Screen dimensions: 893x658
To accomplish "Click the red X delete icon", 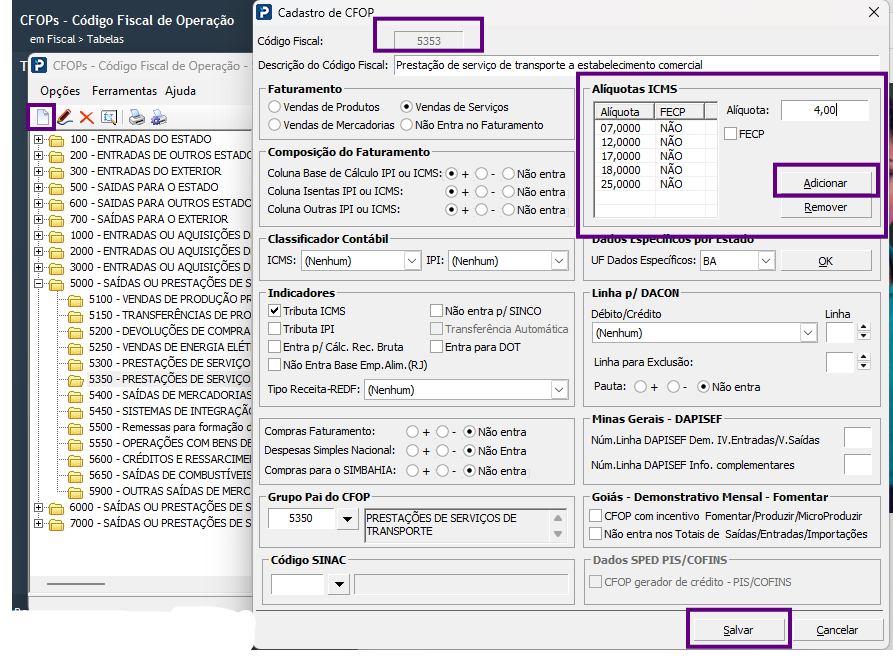I will pos(87,117).
